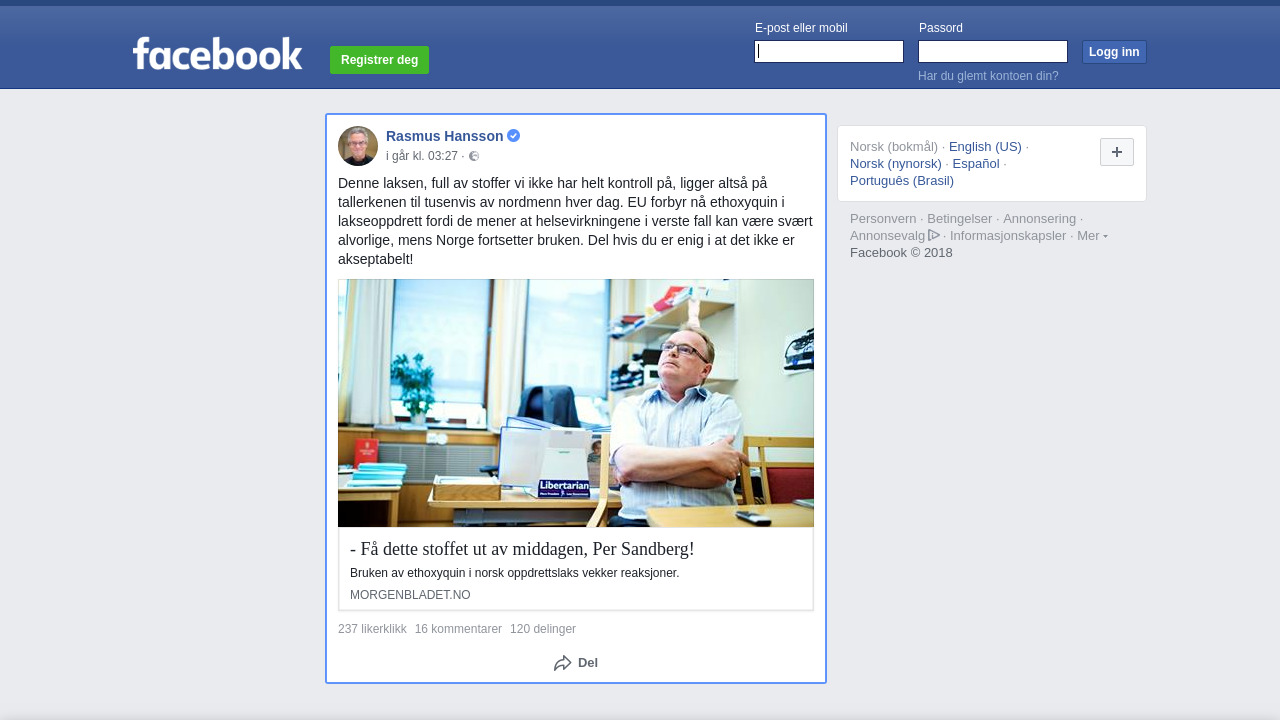Open Rasmus Hansson's profile picture
Viewport: 1280px width, 720px height.
tap(358, 146)
